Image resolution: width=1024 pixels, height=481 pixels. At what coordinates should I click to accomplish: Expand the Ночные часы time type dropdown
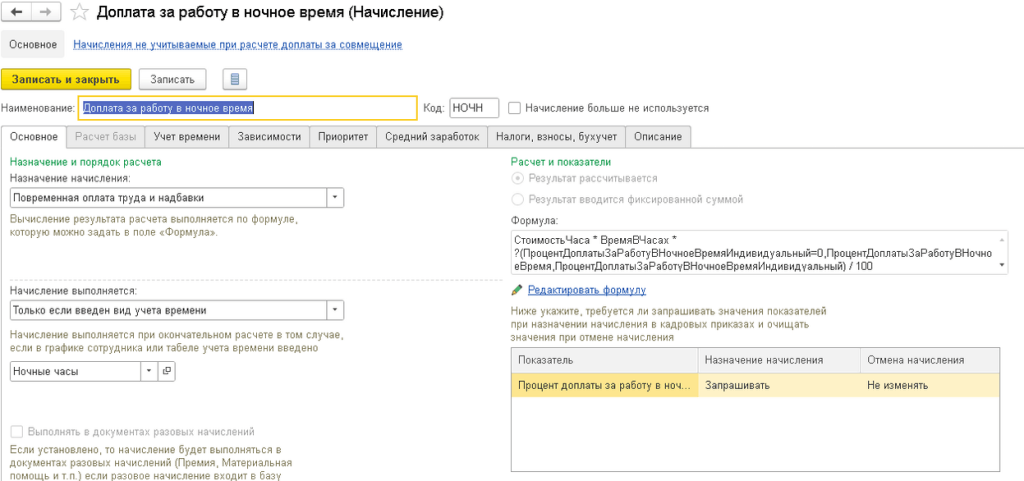coord(150,371)
